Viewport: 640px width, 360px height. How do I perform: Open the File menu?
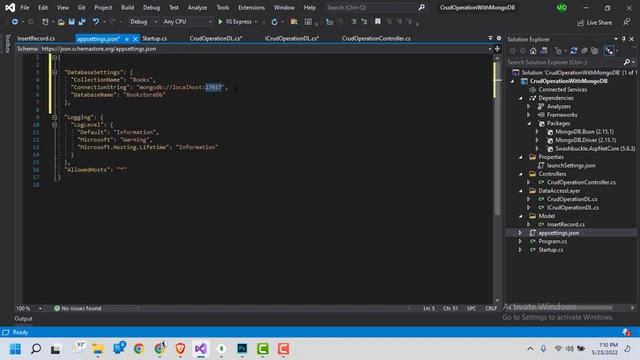click(x=25, y=7)
